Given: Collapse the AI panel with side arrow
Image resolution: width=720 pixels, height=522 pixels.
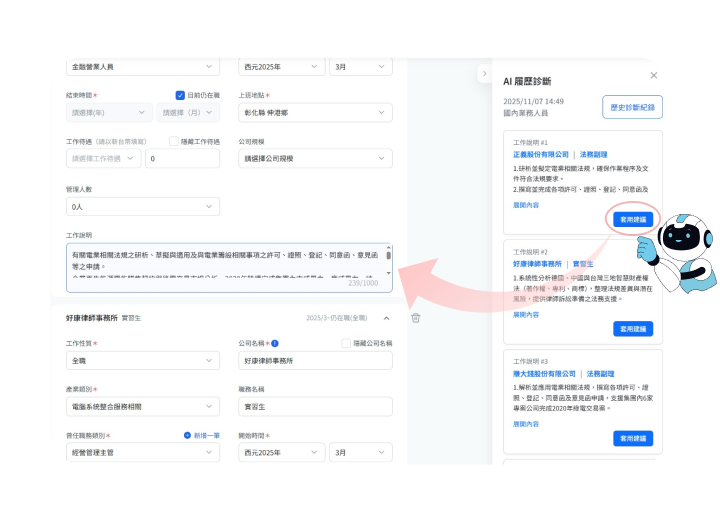Looking at the screenshot, I should [484, 73].
